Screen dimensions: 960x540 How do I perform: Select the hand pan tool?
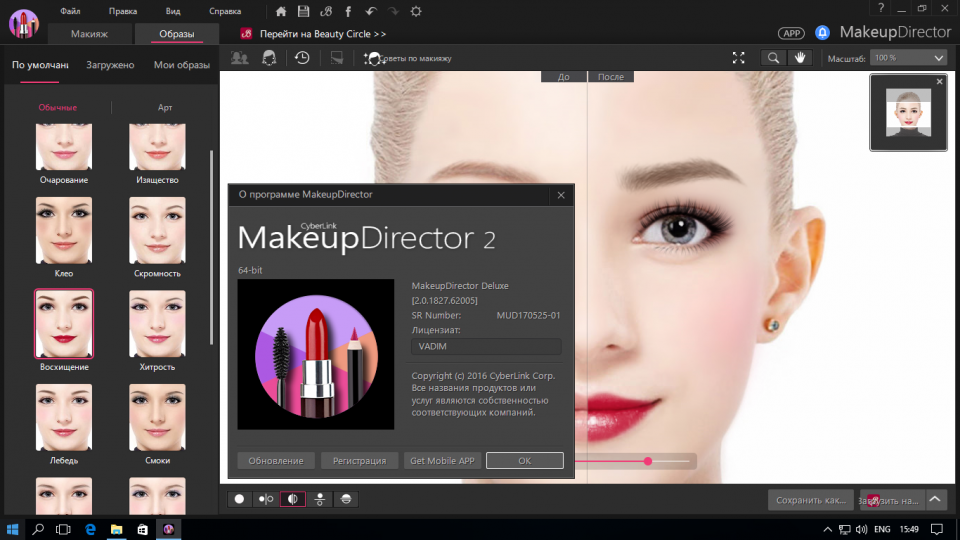click(x=801, y=58)
